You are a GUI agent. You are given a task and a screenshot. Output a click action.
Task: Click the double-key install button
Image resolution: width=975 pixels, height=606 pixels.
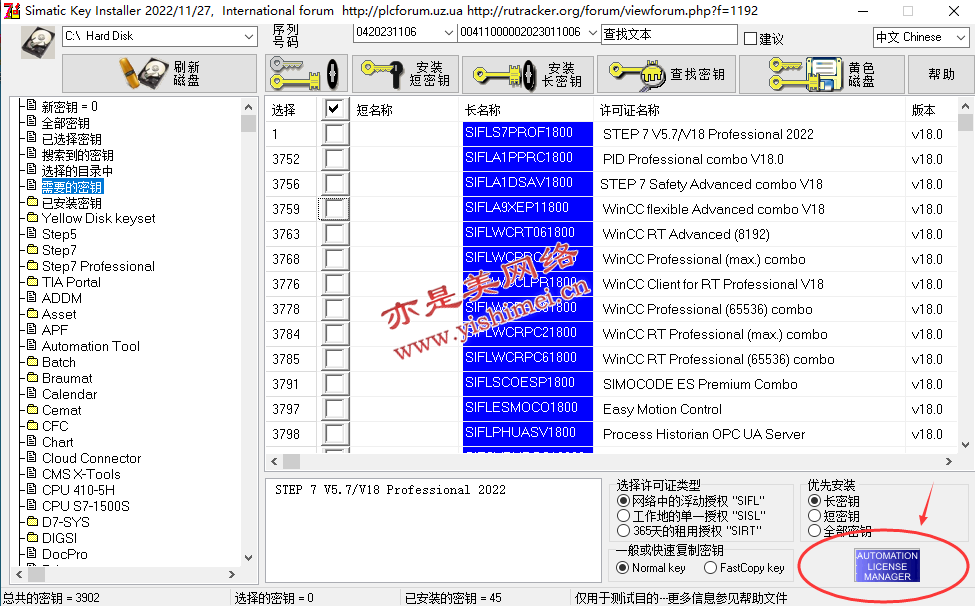coord(306,73)
